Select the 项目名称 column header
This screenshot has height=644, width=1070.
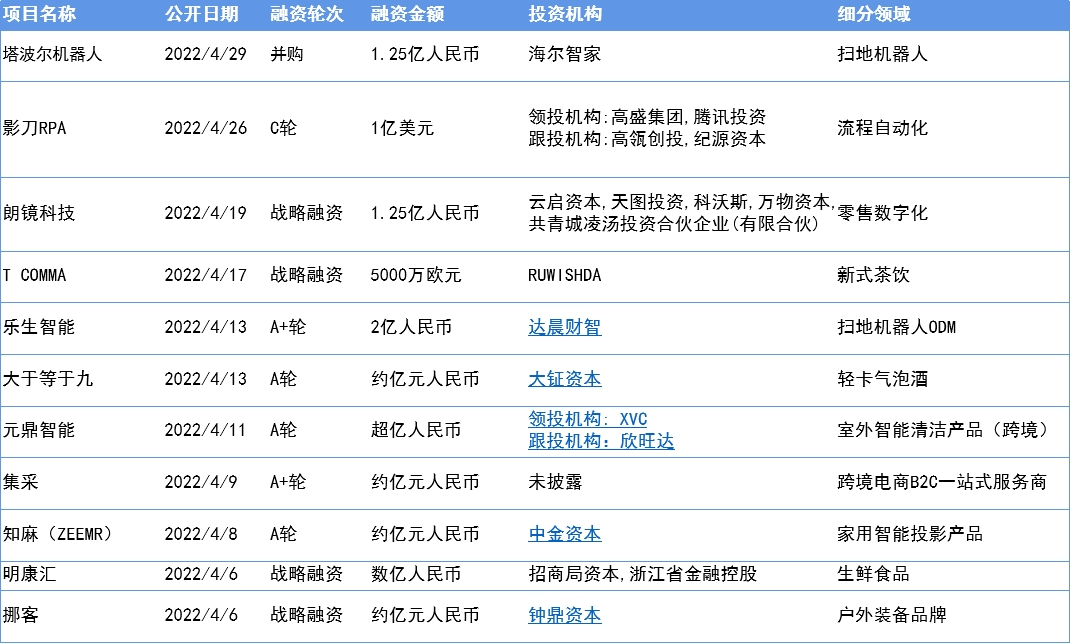[x=39, y=14]
